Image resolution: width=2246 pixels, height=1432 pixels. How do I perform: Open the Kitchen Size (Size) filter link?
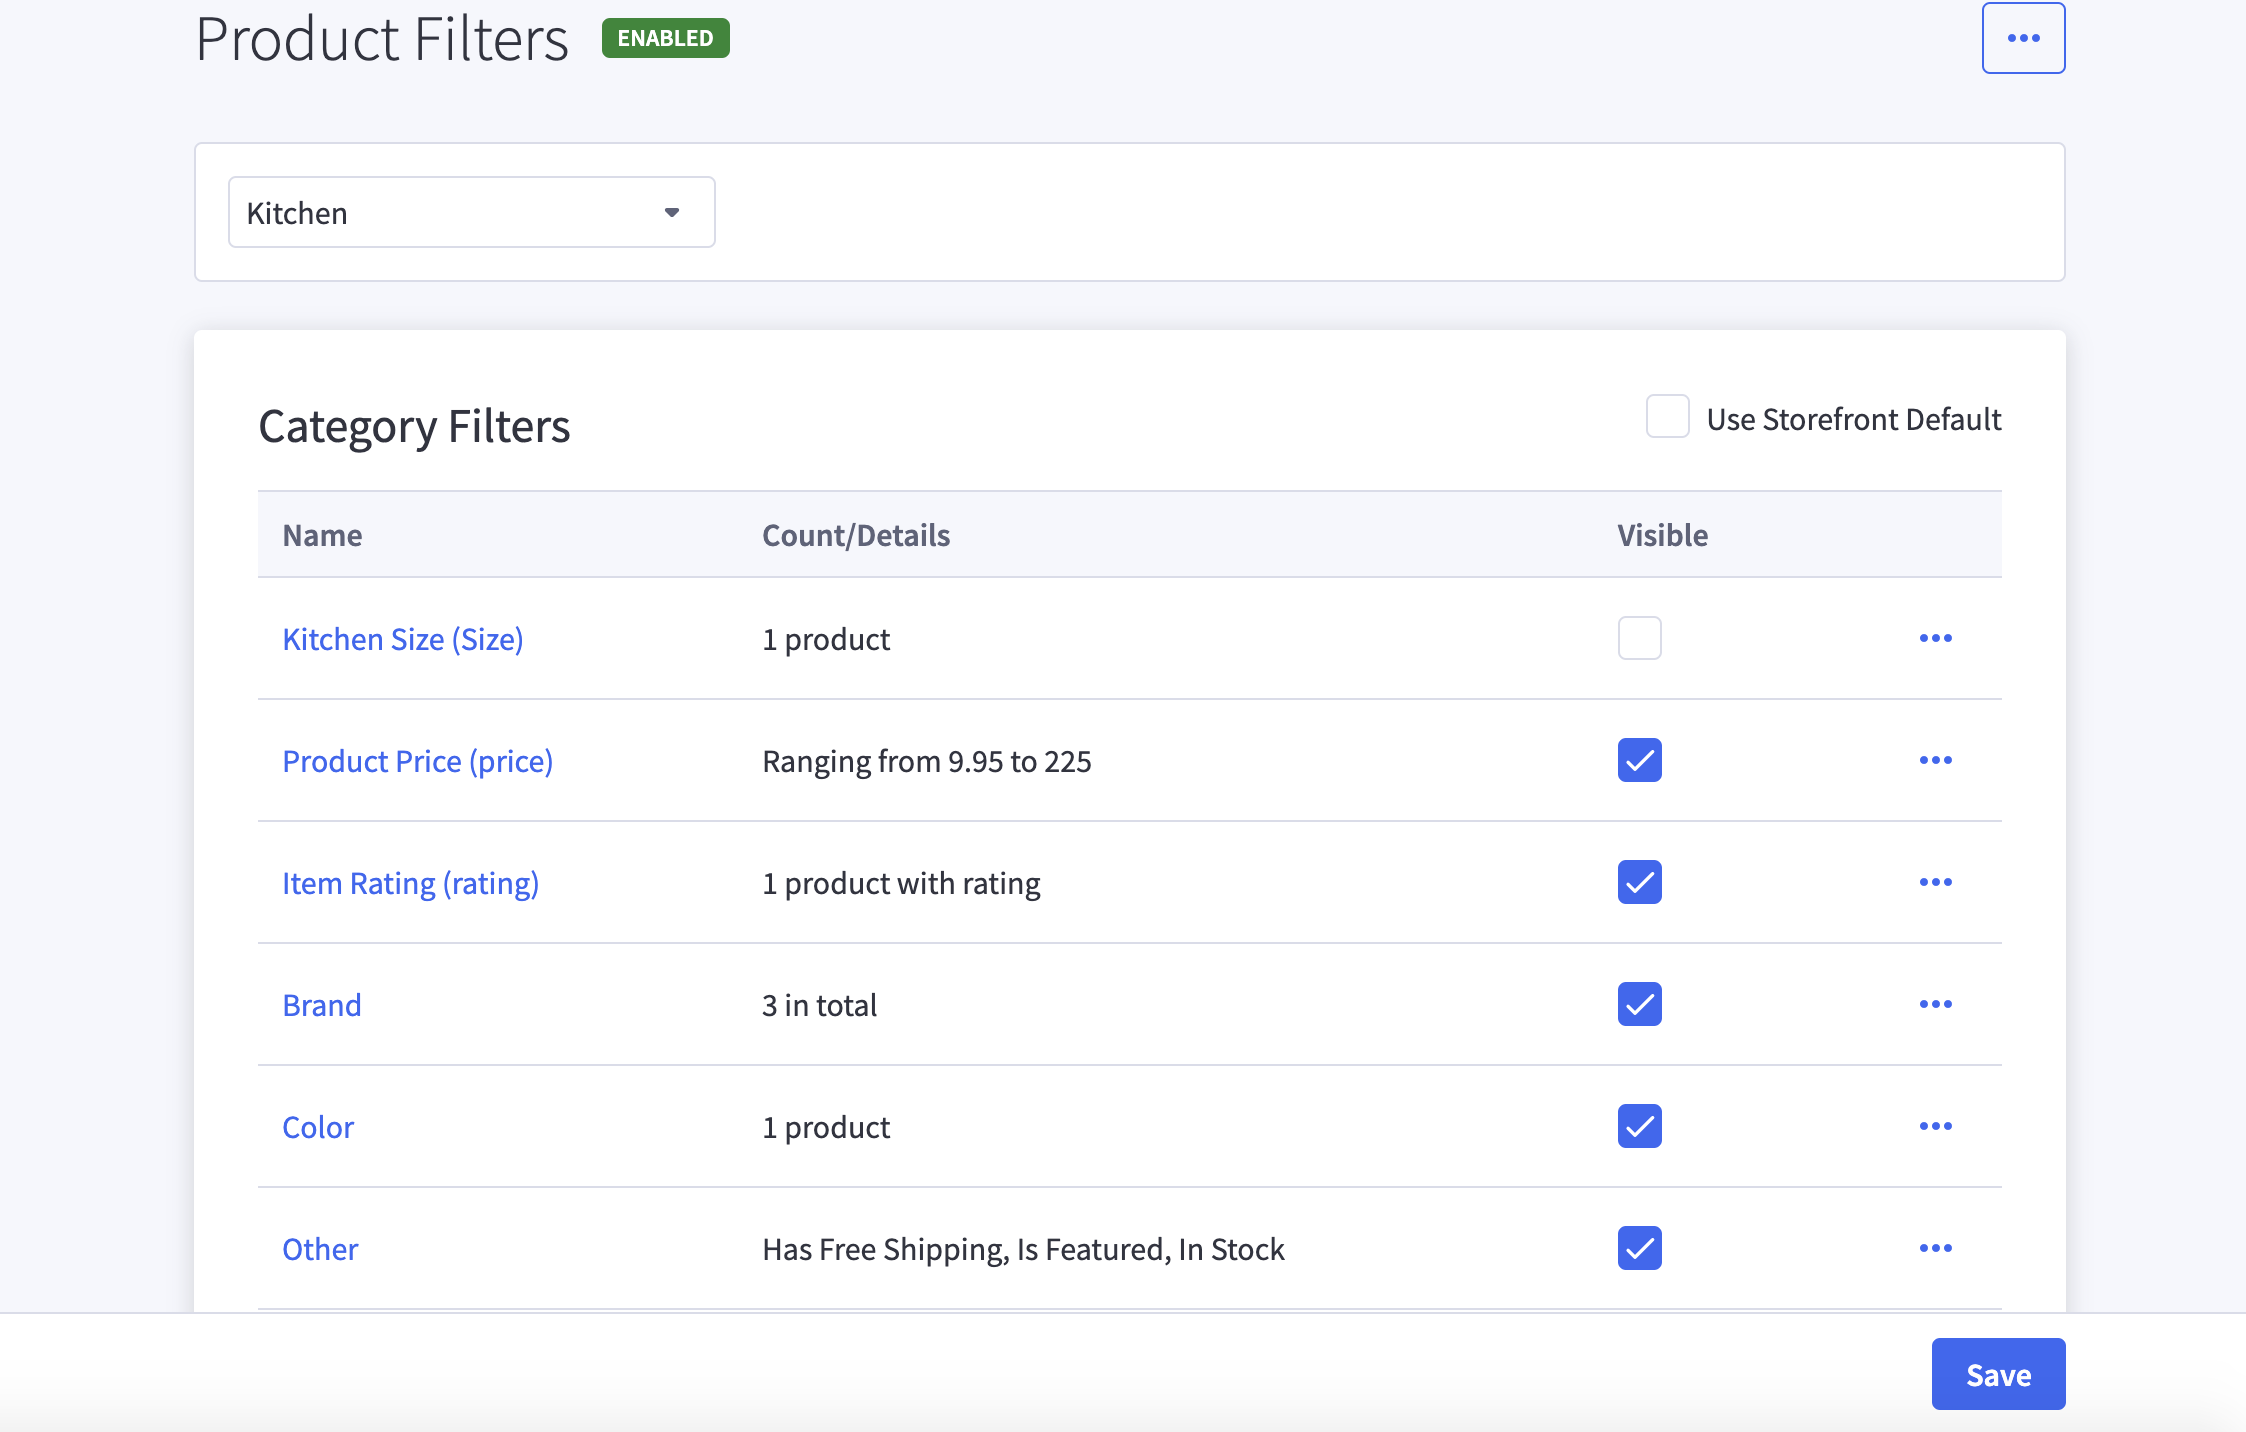[x=403, y=638]
